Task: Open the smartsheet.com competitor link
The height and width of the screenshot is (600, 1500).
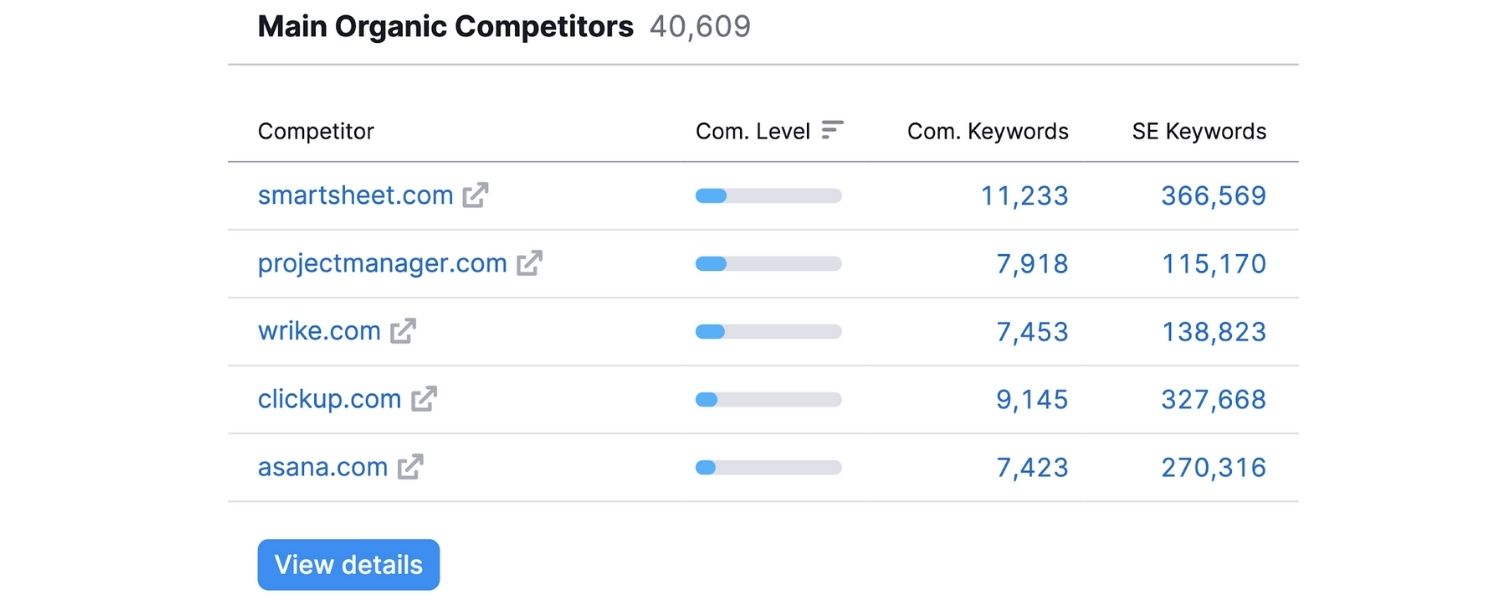Action: (x=354, y=195)
